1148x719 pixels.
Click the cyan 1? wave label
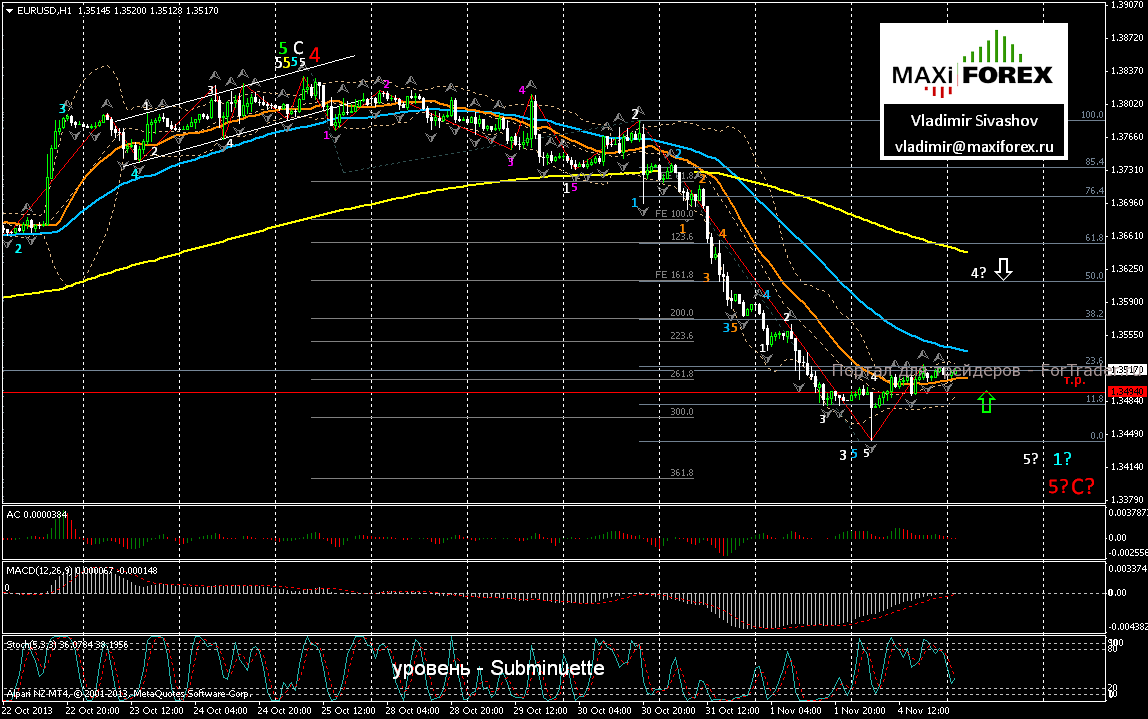tap(1062, 460)
